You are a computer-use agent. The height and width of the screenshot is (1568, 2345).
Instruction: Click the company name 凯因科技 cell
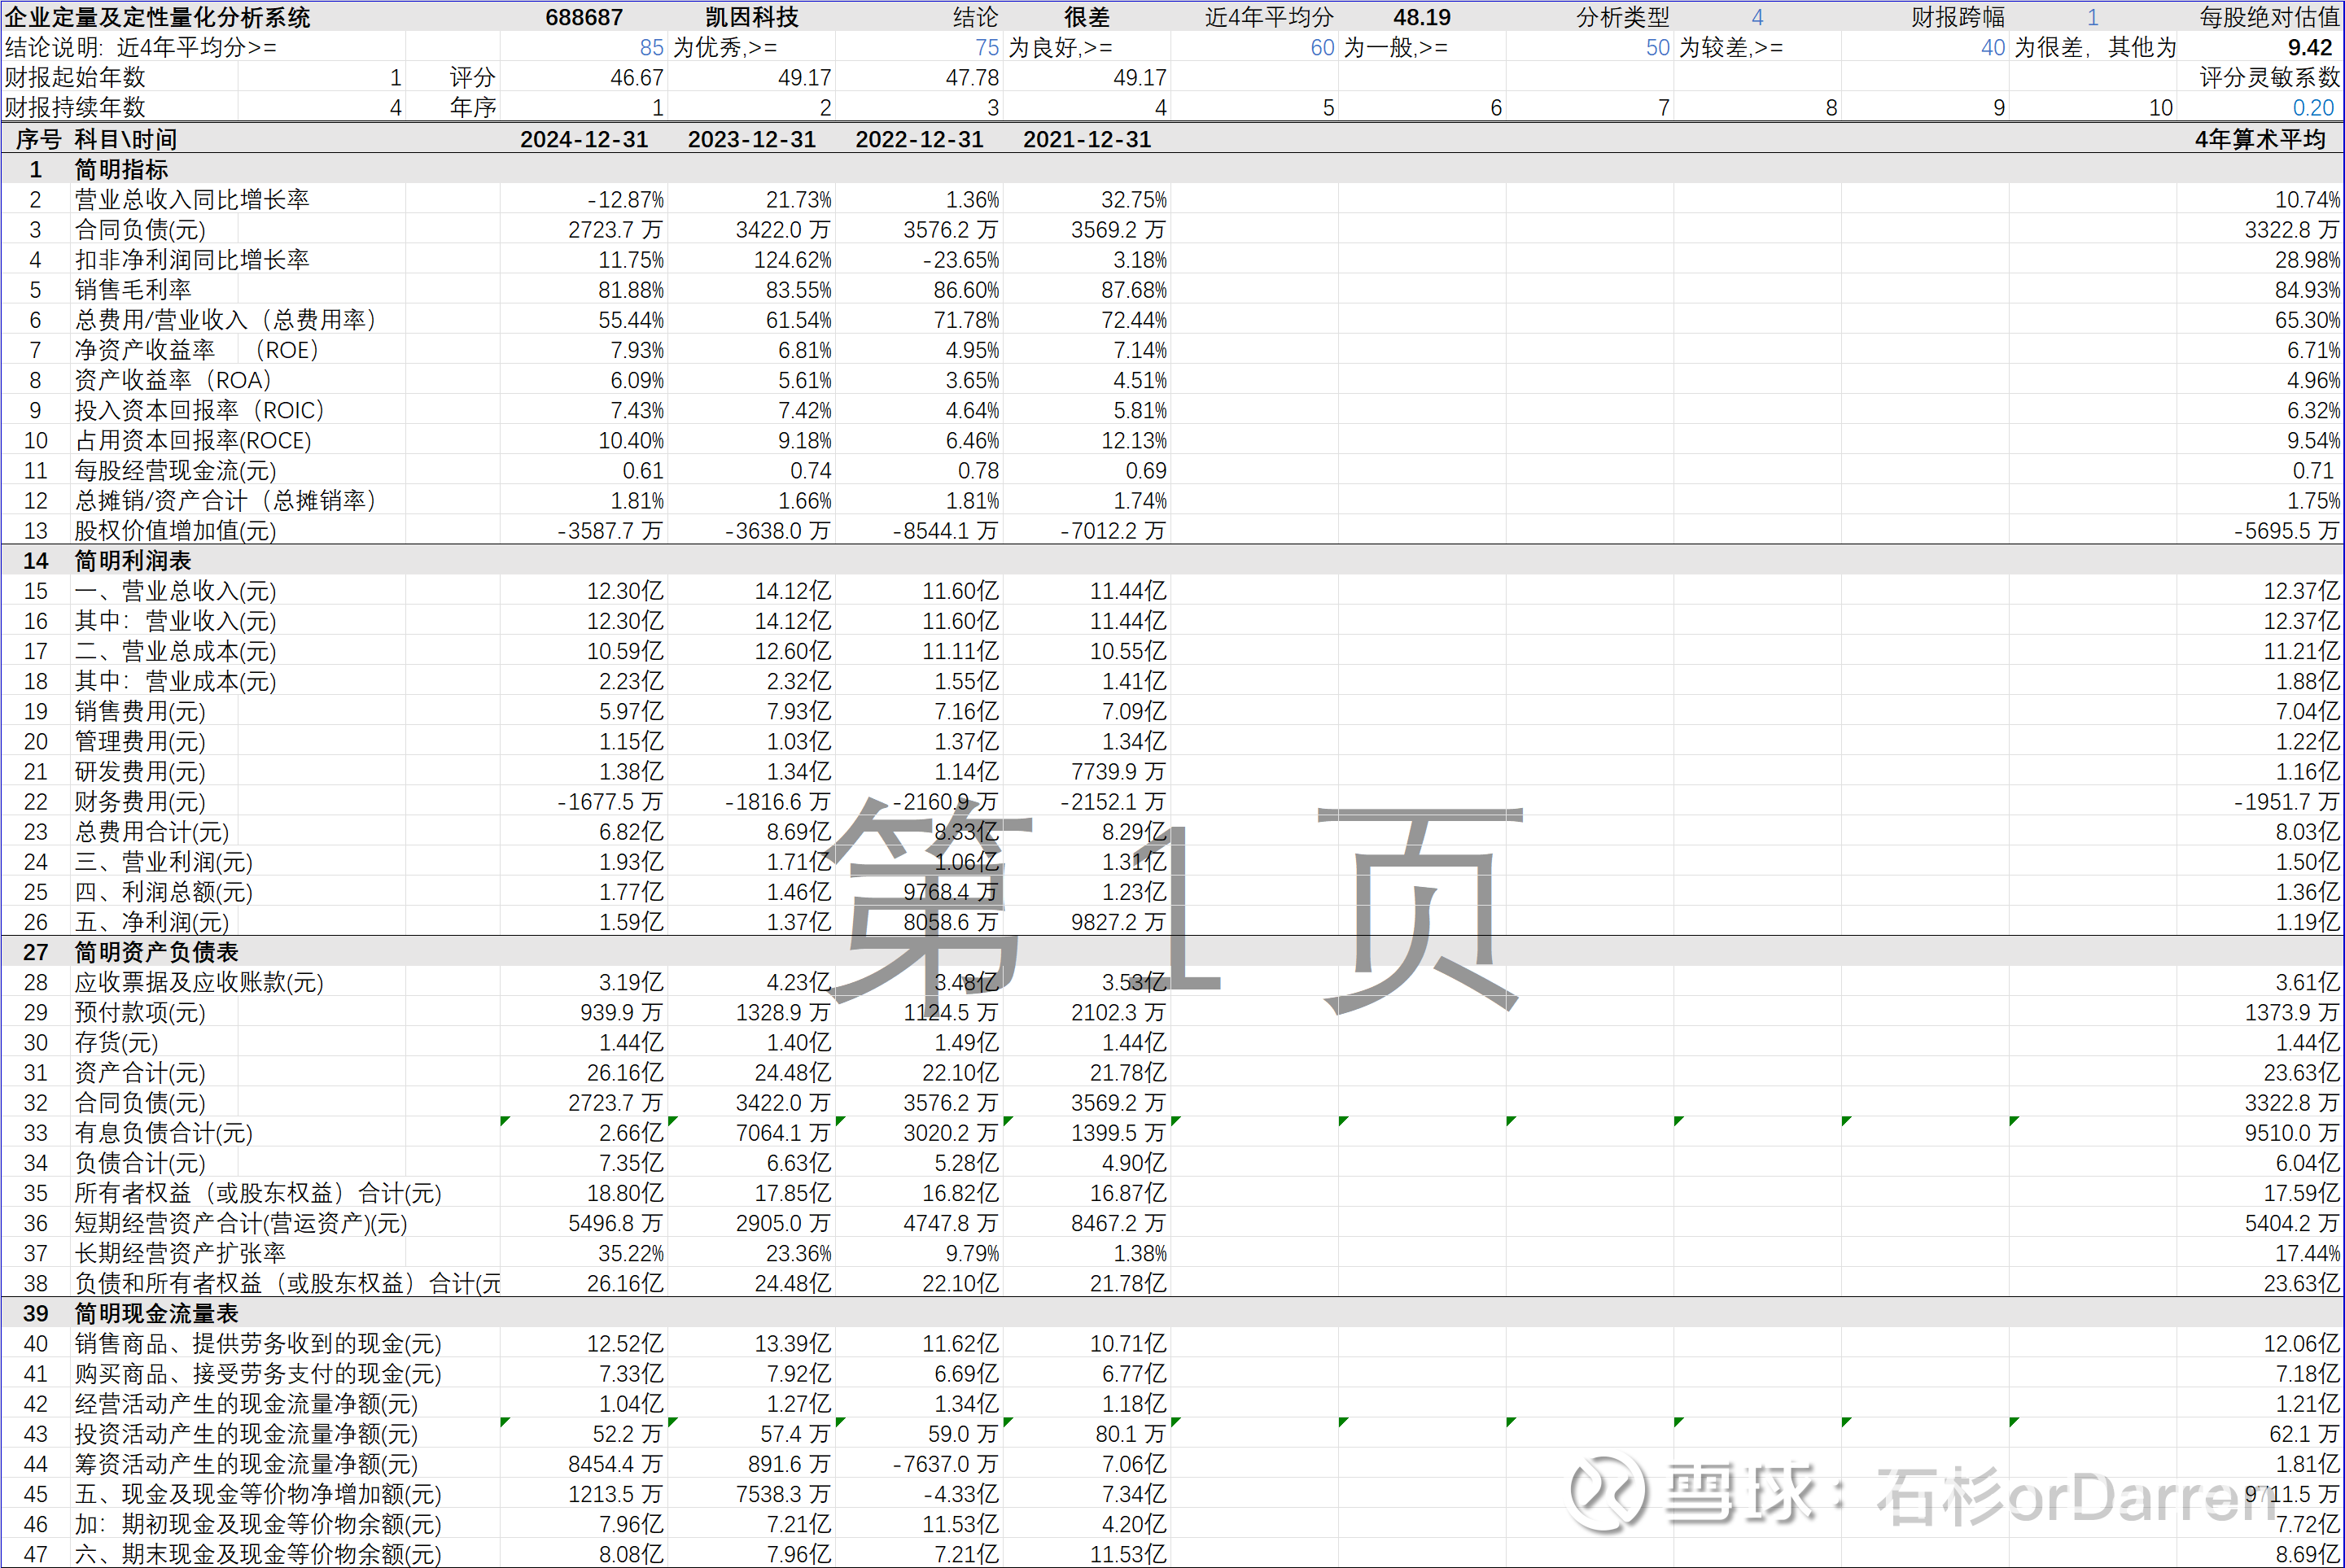[x=751, y=17]
